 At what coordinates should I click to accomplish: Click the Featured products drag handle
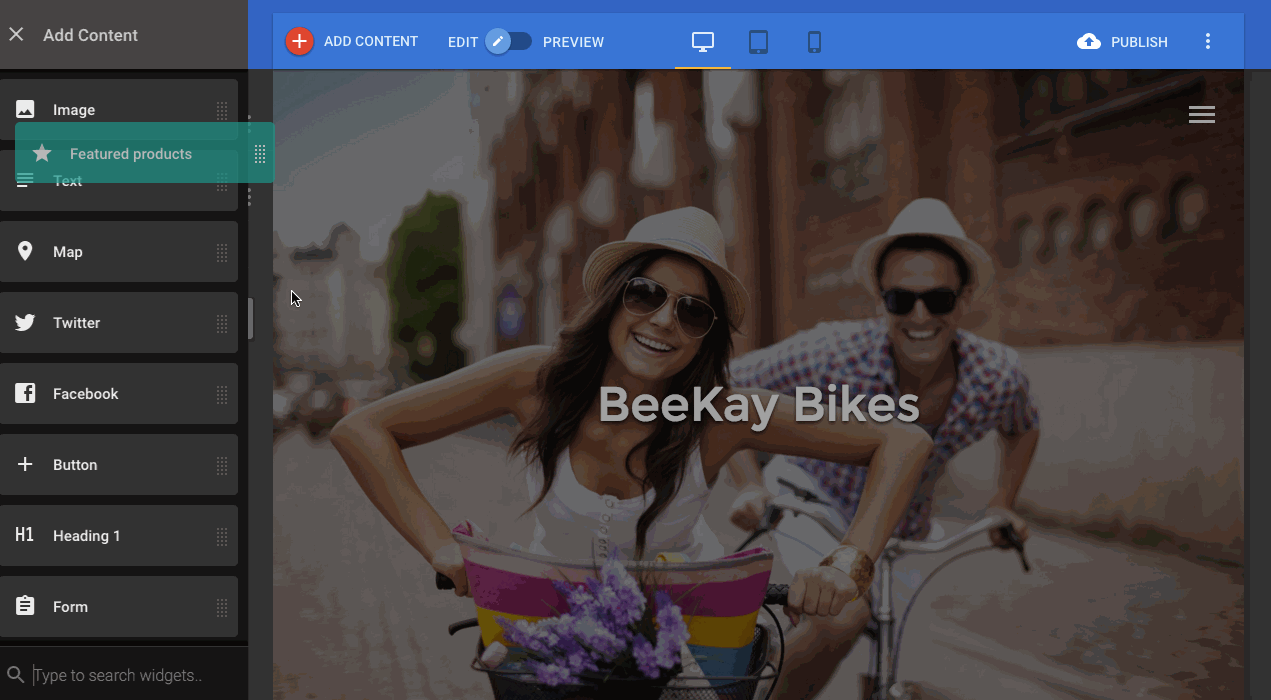coord(259,154)
